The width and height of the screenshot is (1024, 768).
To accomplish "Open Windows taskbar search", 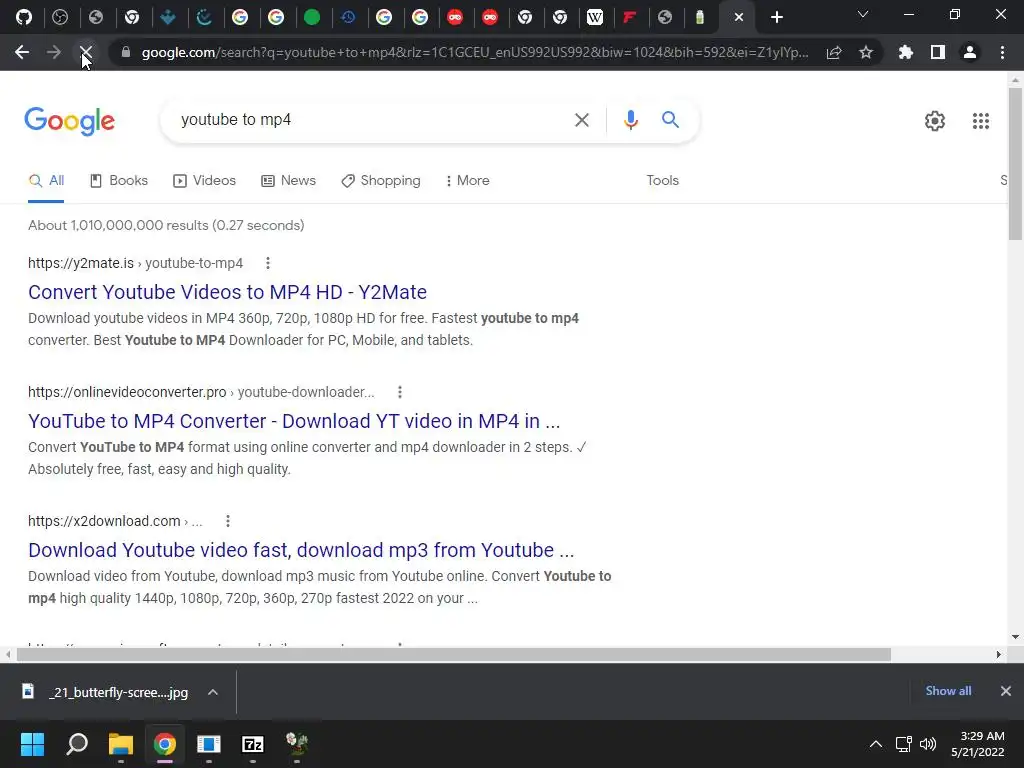I will point(77,744).
